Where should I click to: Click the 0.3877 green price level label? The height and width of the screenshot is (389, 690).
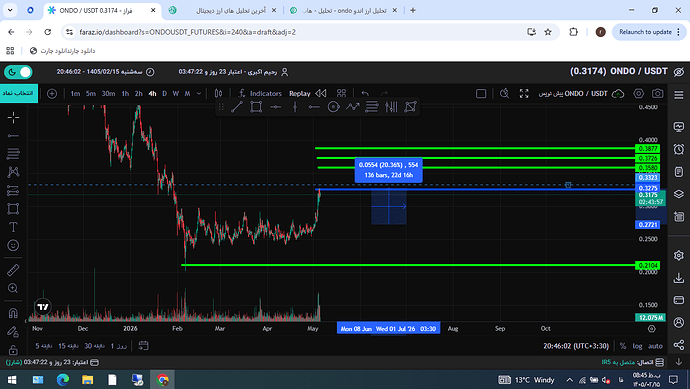point(648,149)
